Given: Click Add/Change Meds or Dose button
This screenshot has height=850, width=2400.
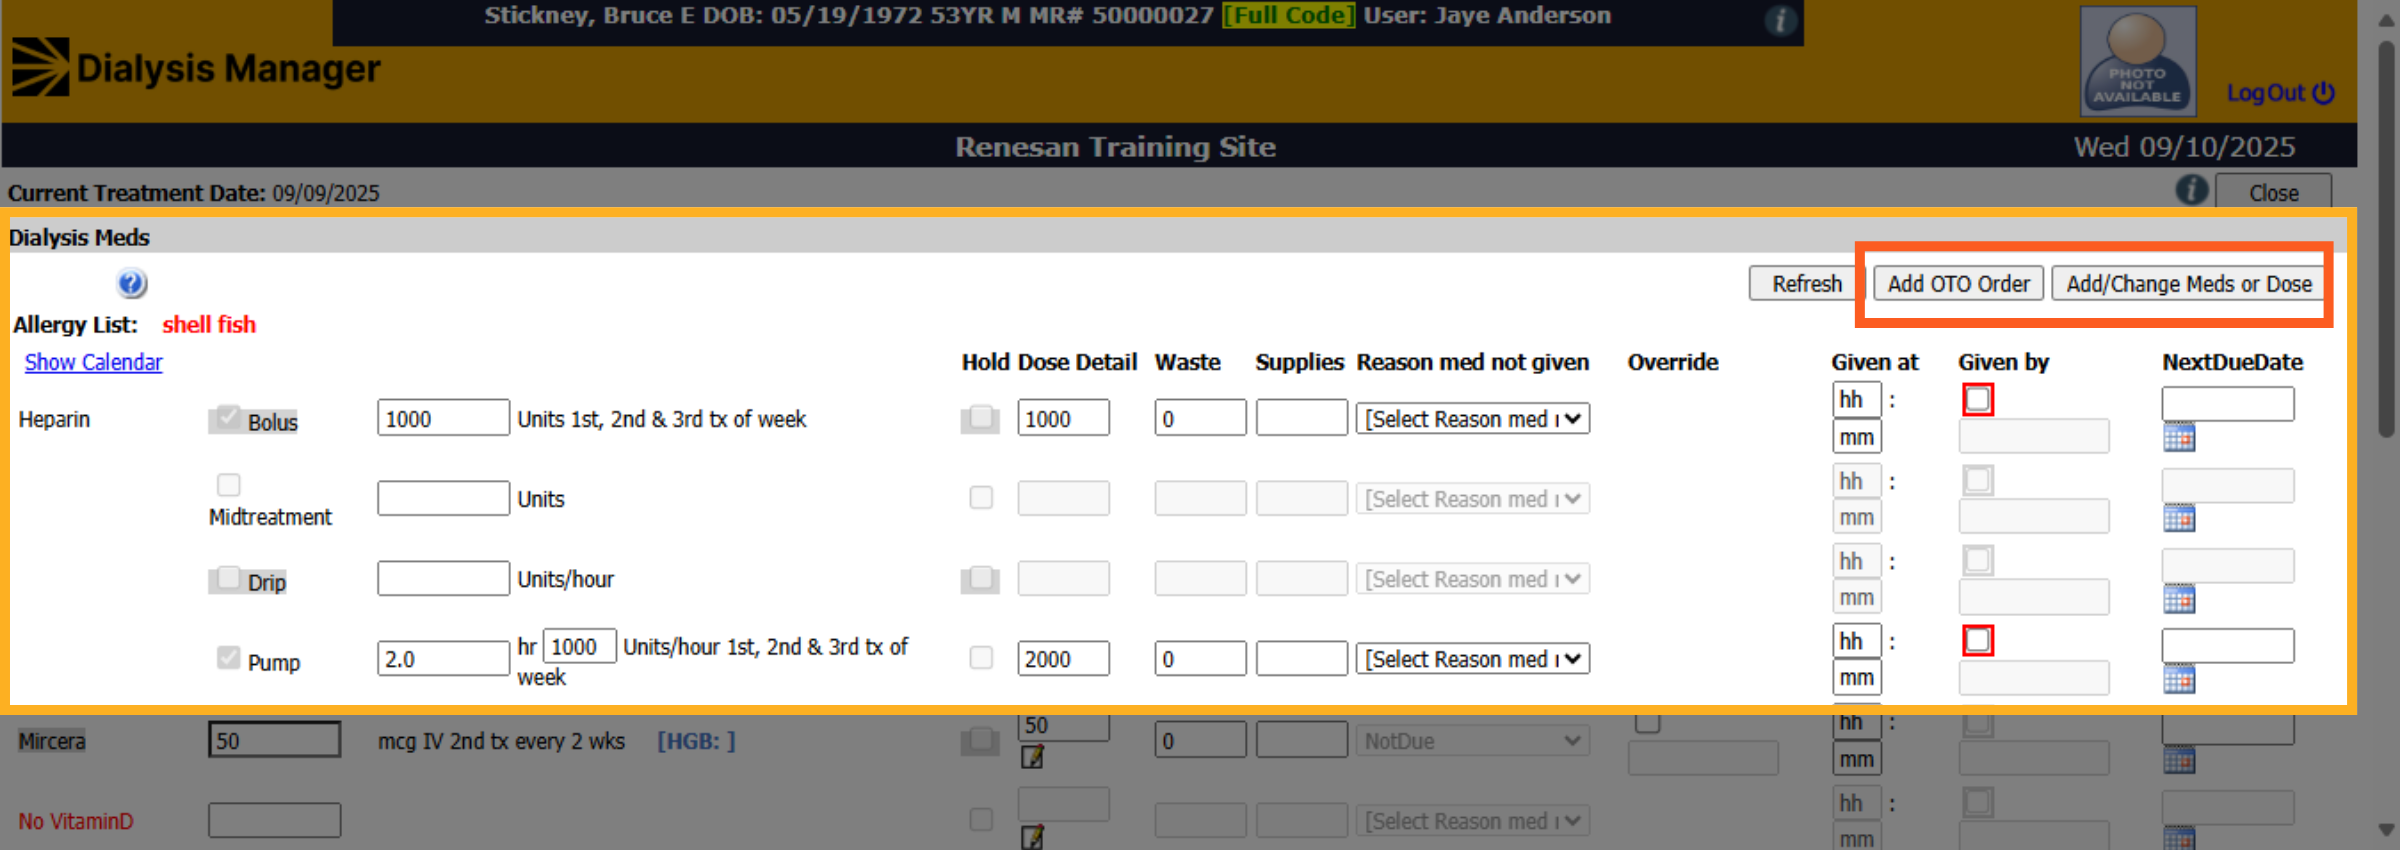Looking at the screenshot, I should 2189,284.
